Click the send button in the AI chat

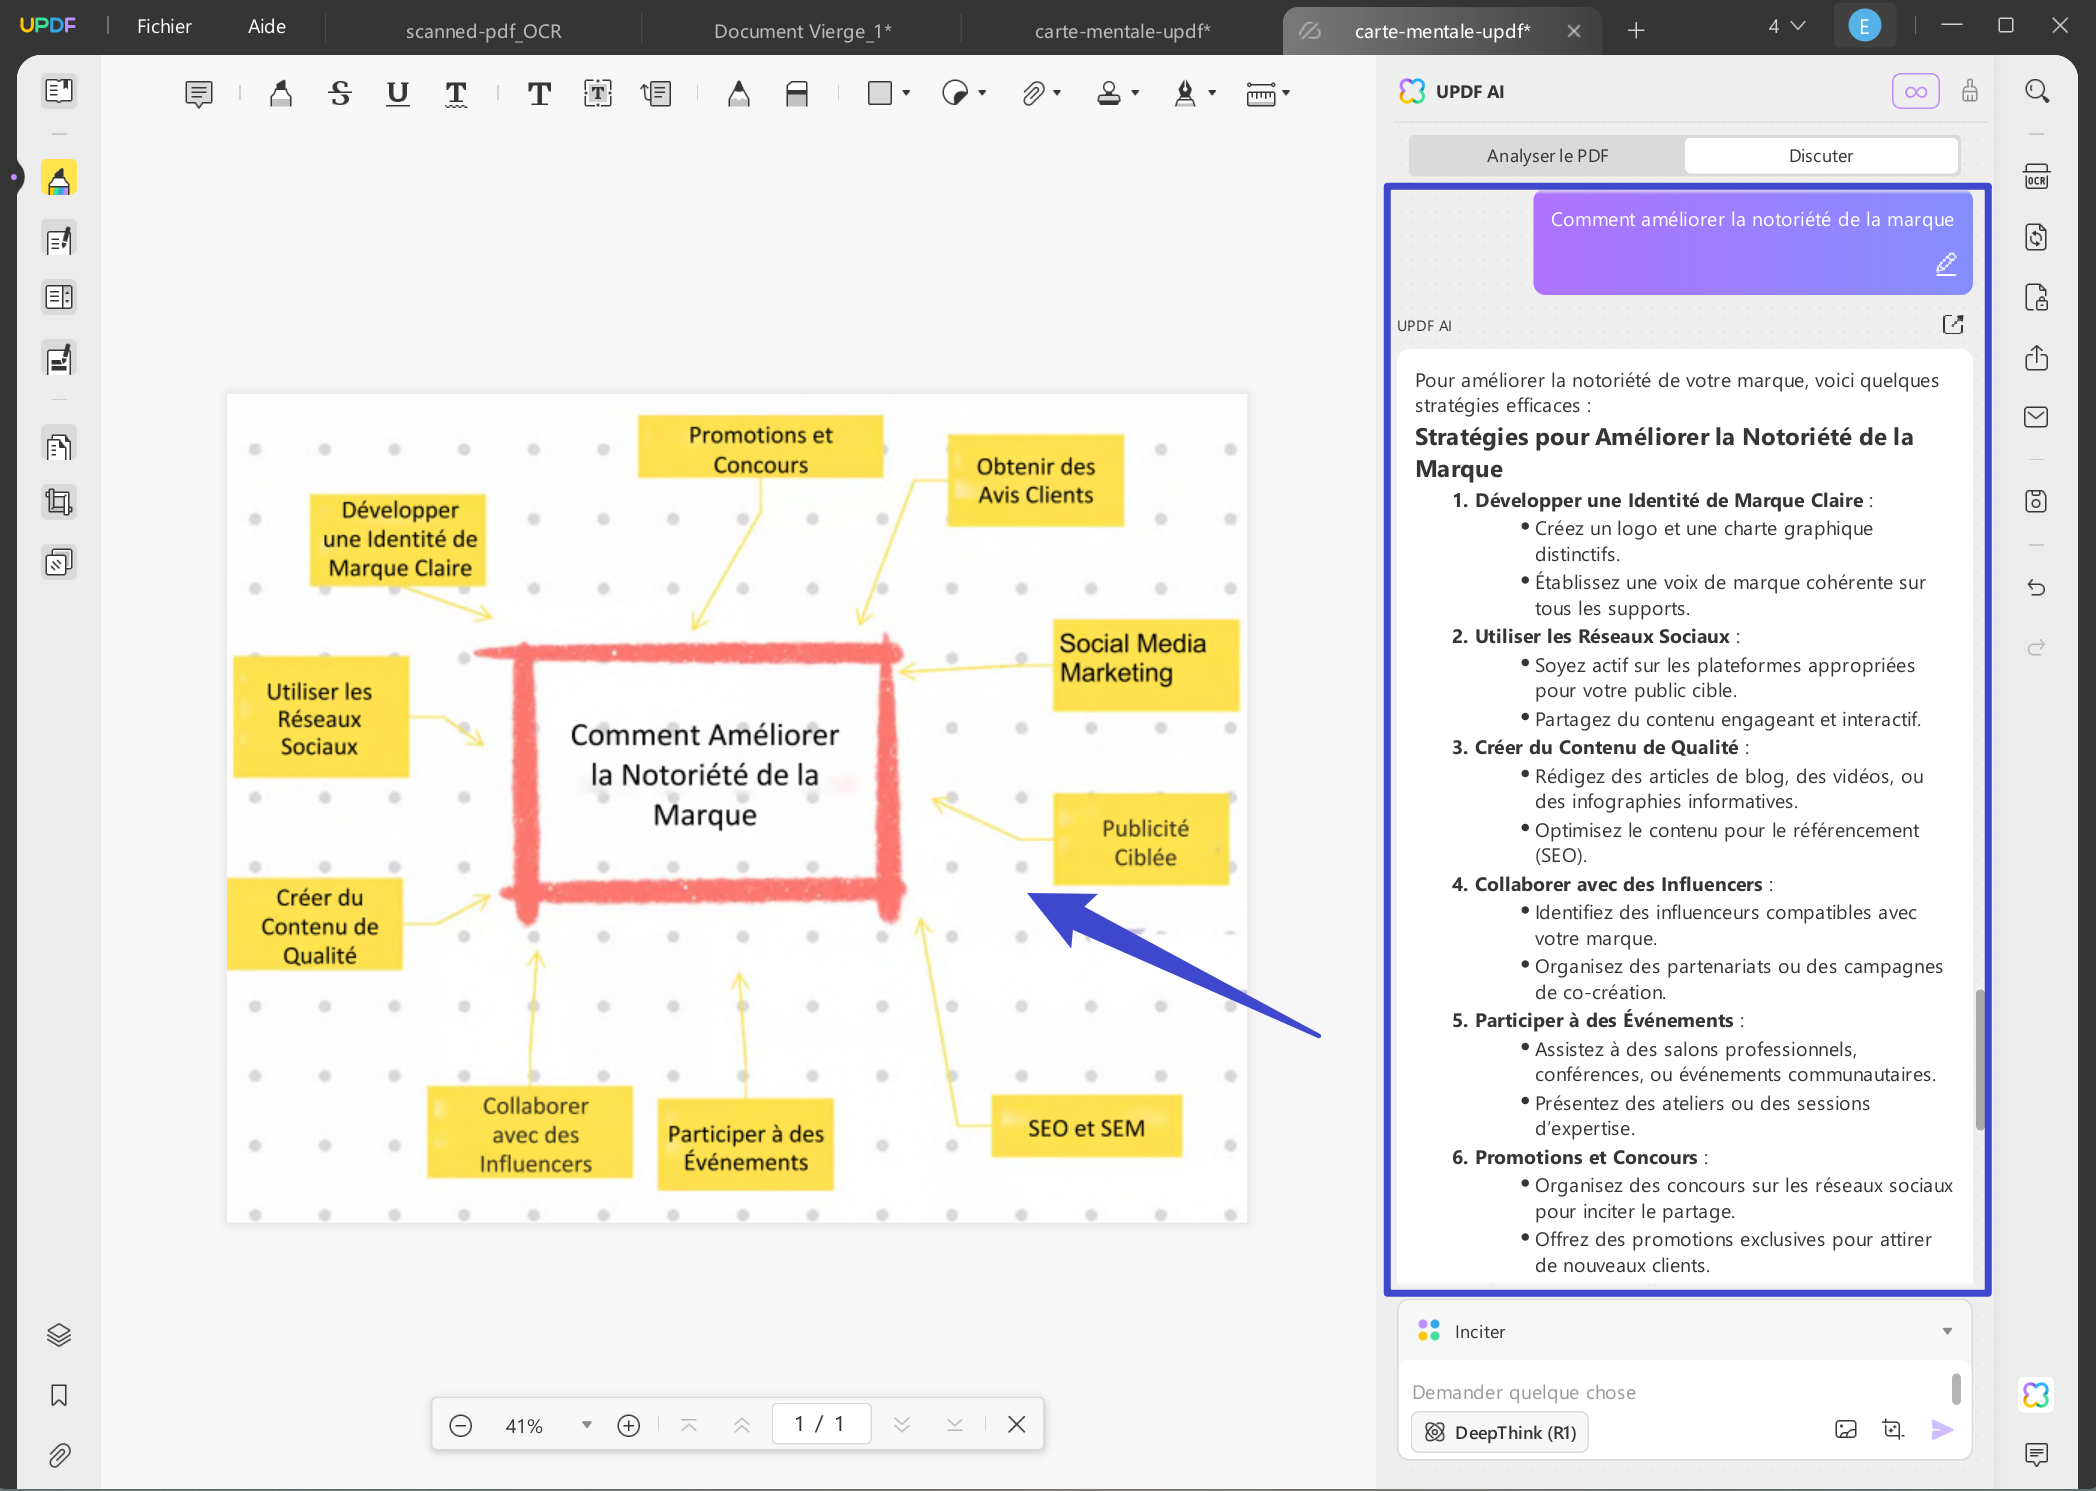(x=1941, y=1430)
